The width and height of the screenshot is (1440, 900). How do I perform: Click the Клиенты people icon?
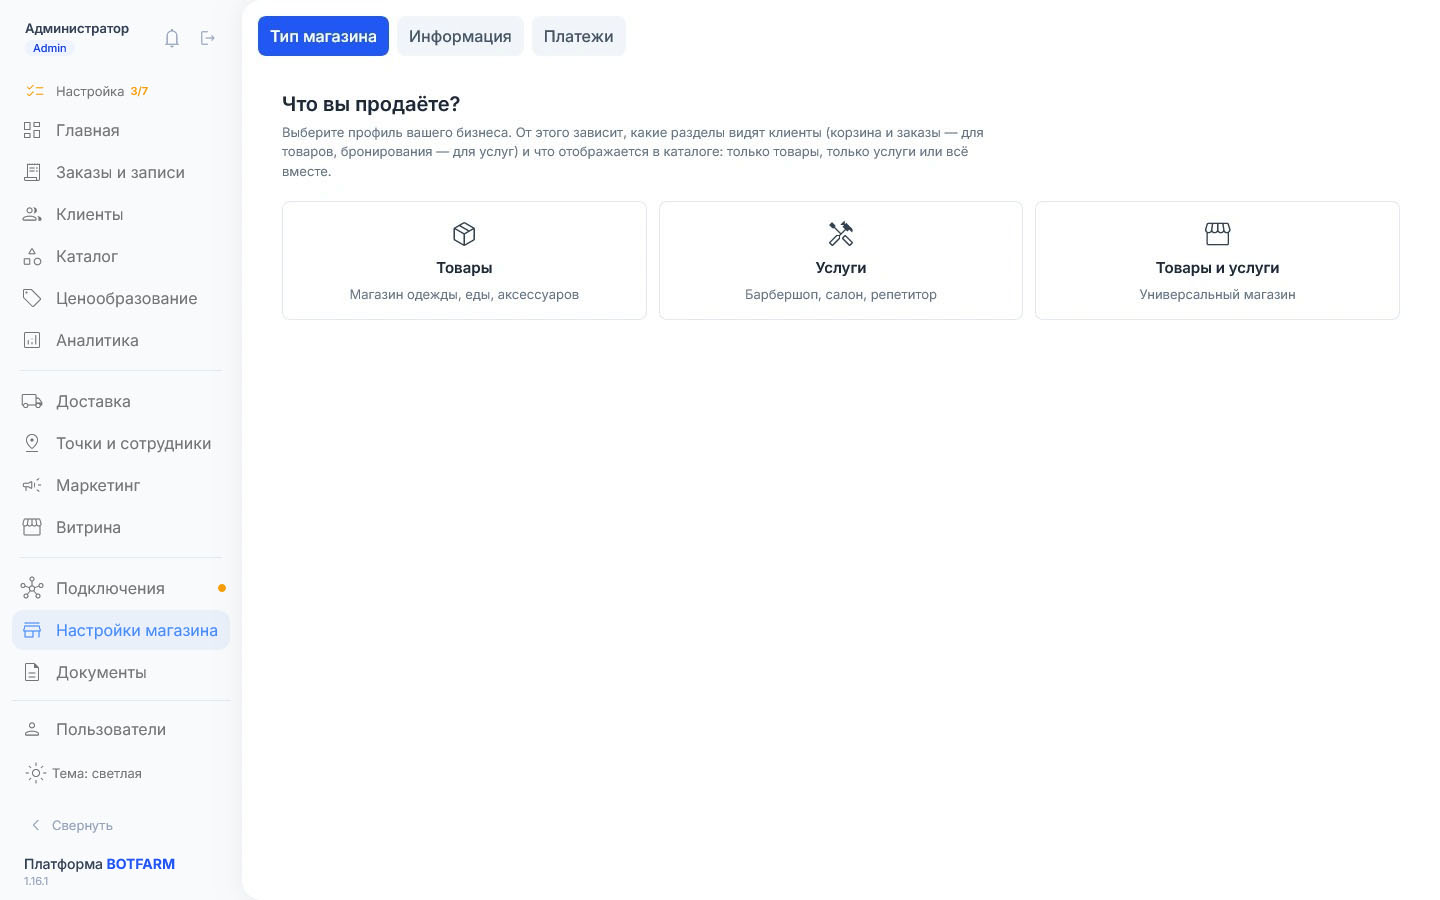[32, 214]
